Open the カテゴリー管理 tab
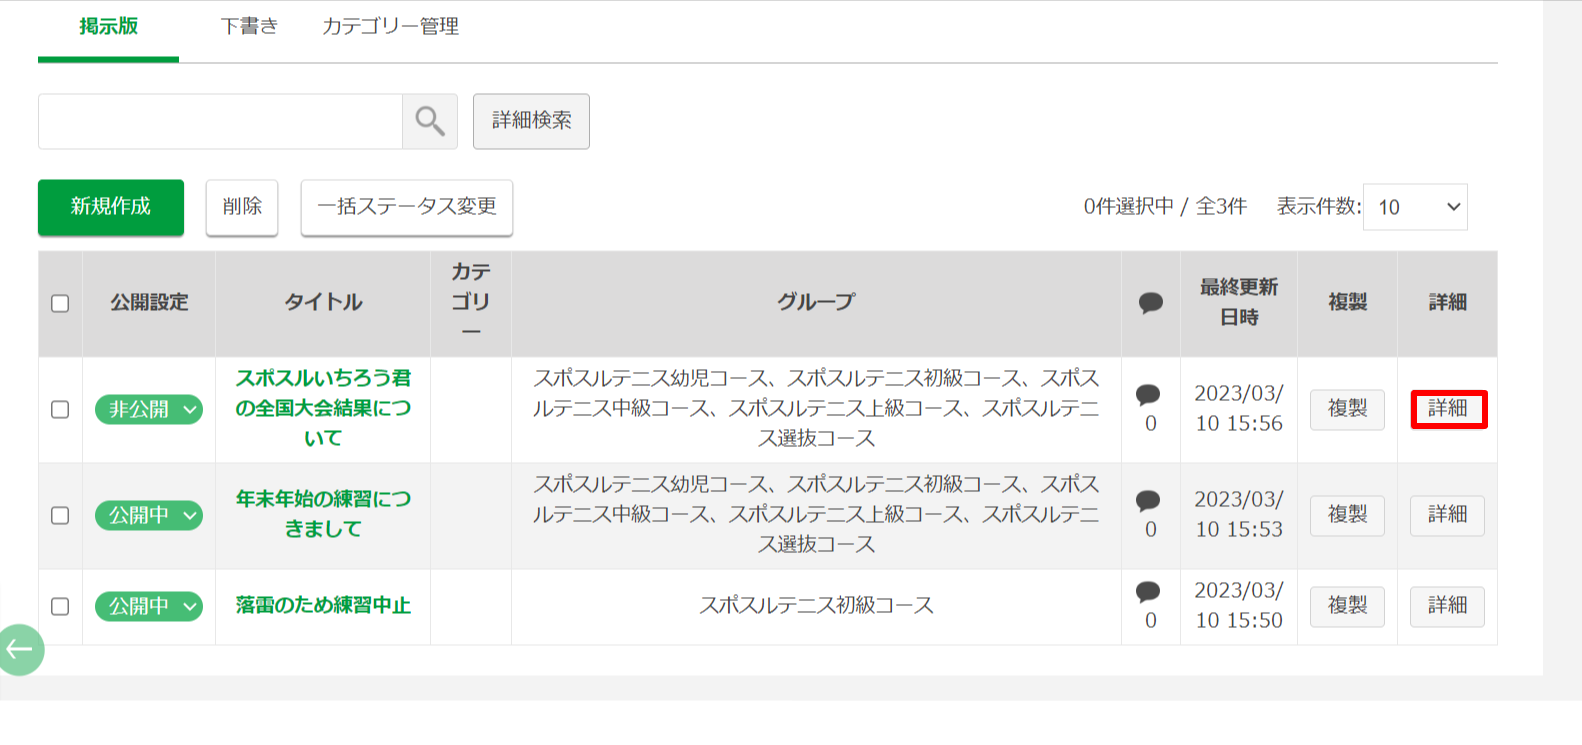The height and width of the screenshot is (745, 1582). (390, 27)
